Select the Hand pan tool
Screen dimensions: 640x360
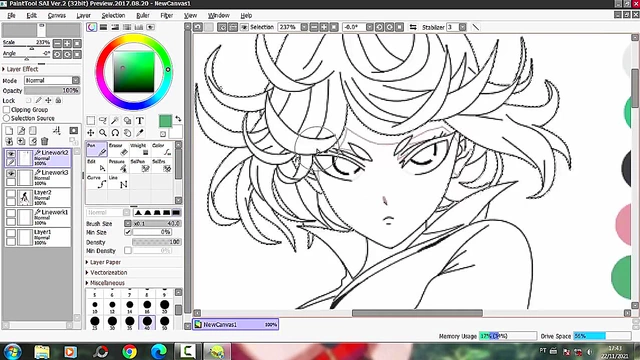[127, 133]
